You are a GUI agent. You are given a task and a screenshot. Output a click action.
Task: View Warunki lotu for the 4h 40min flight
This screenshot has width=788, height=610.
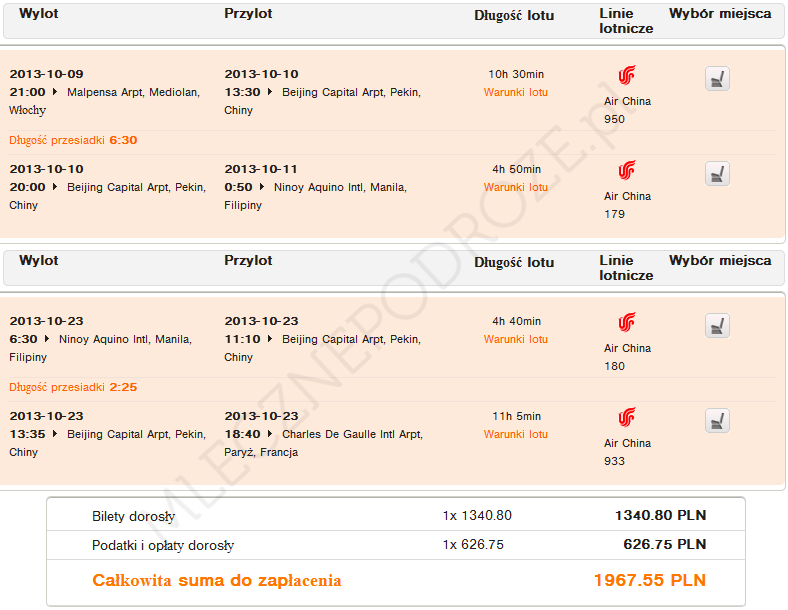click(516, 340)
